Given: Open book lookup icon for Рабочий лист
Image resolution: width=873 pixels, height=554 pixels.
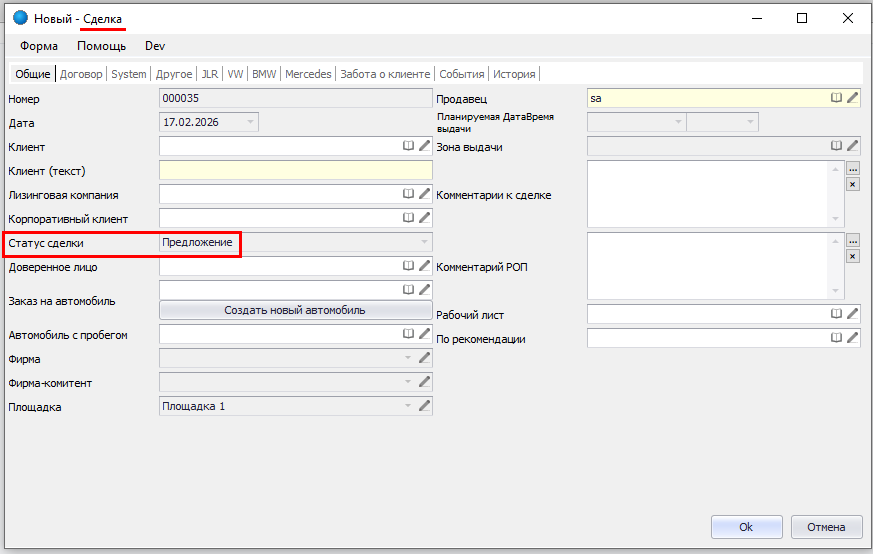Looking at the screenshot, I should (x=837, y=314).
